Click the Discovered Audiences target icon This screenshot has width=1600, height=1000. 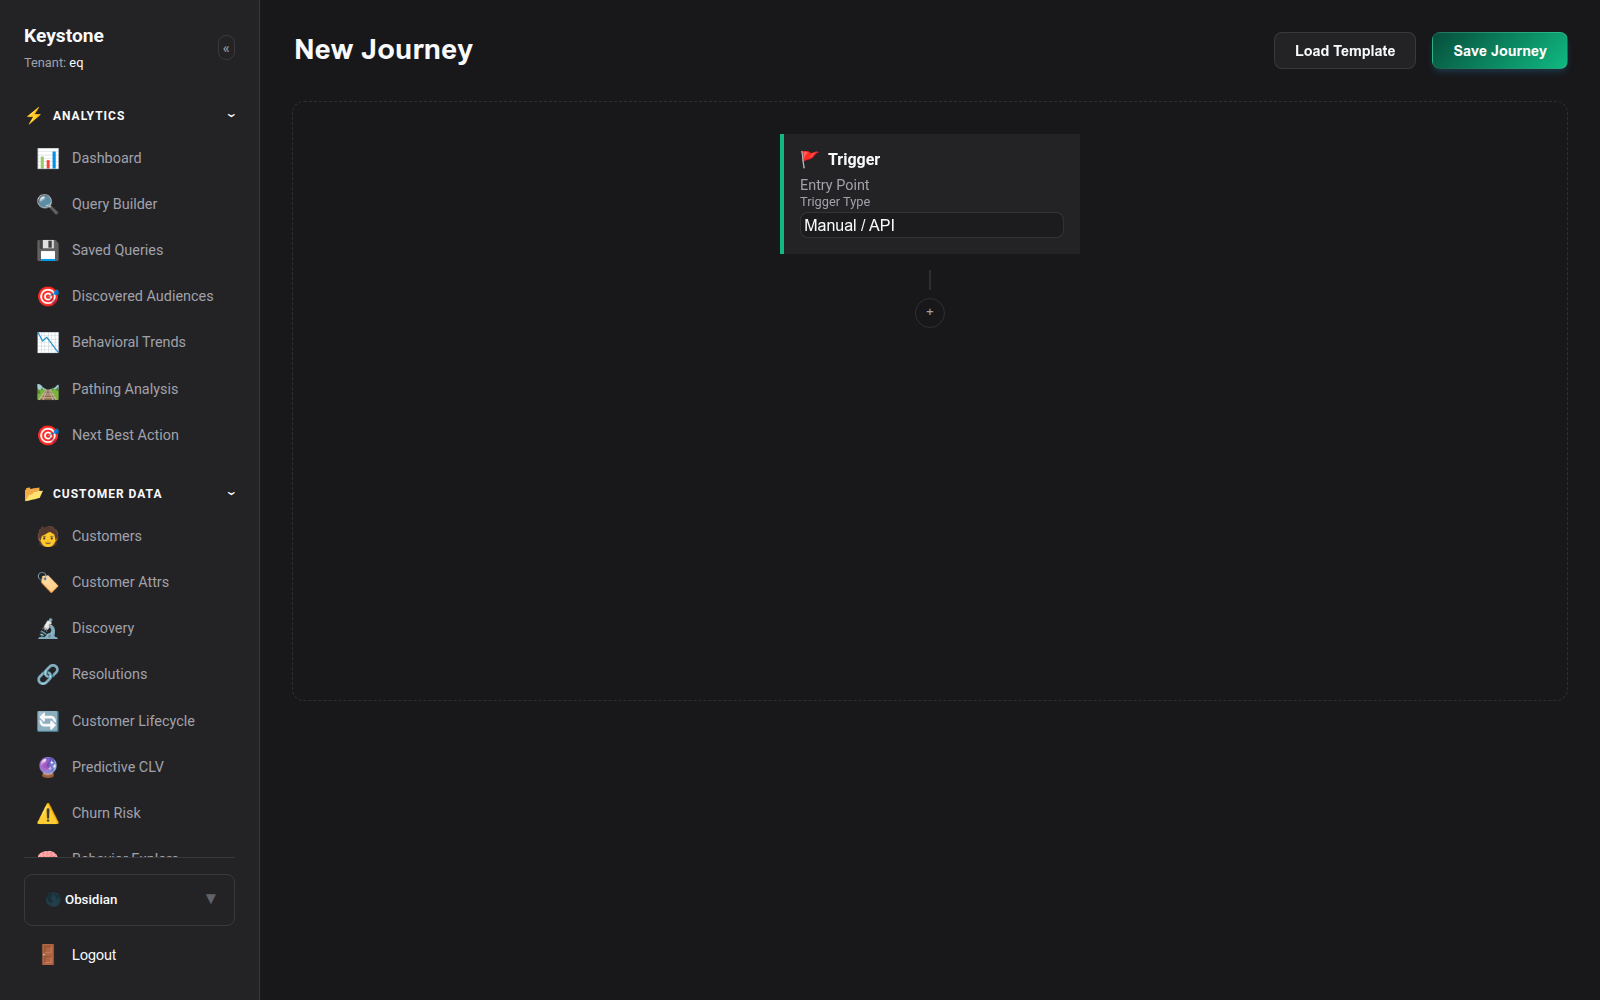coord(48,296)
